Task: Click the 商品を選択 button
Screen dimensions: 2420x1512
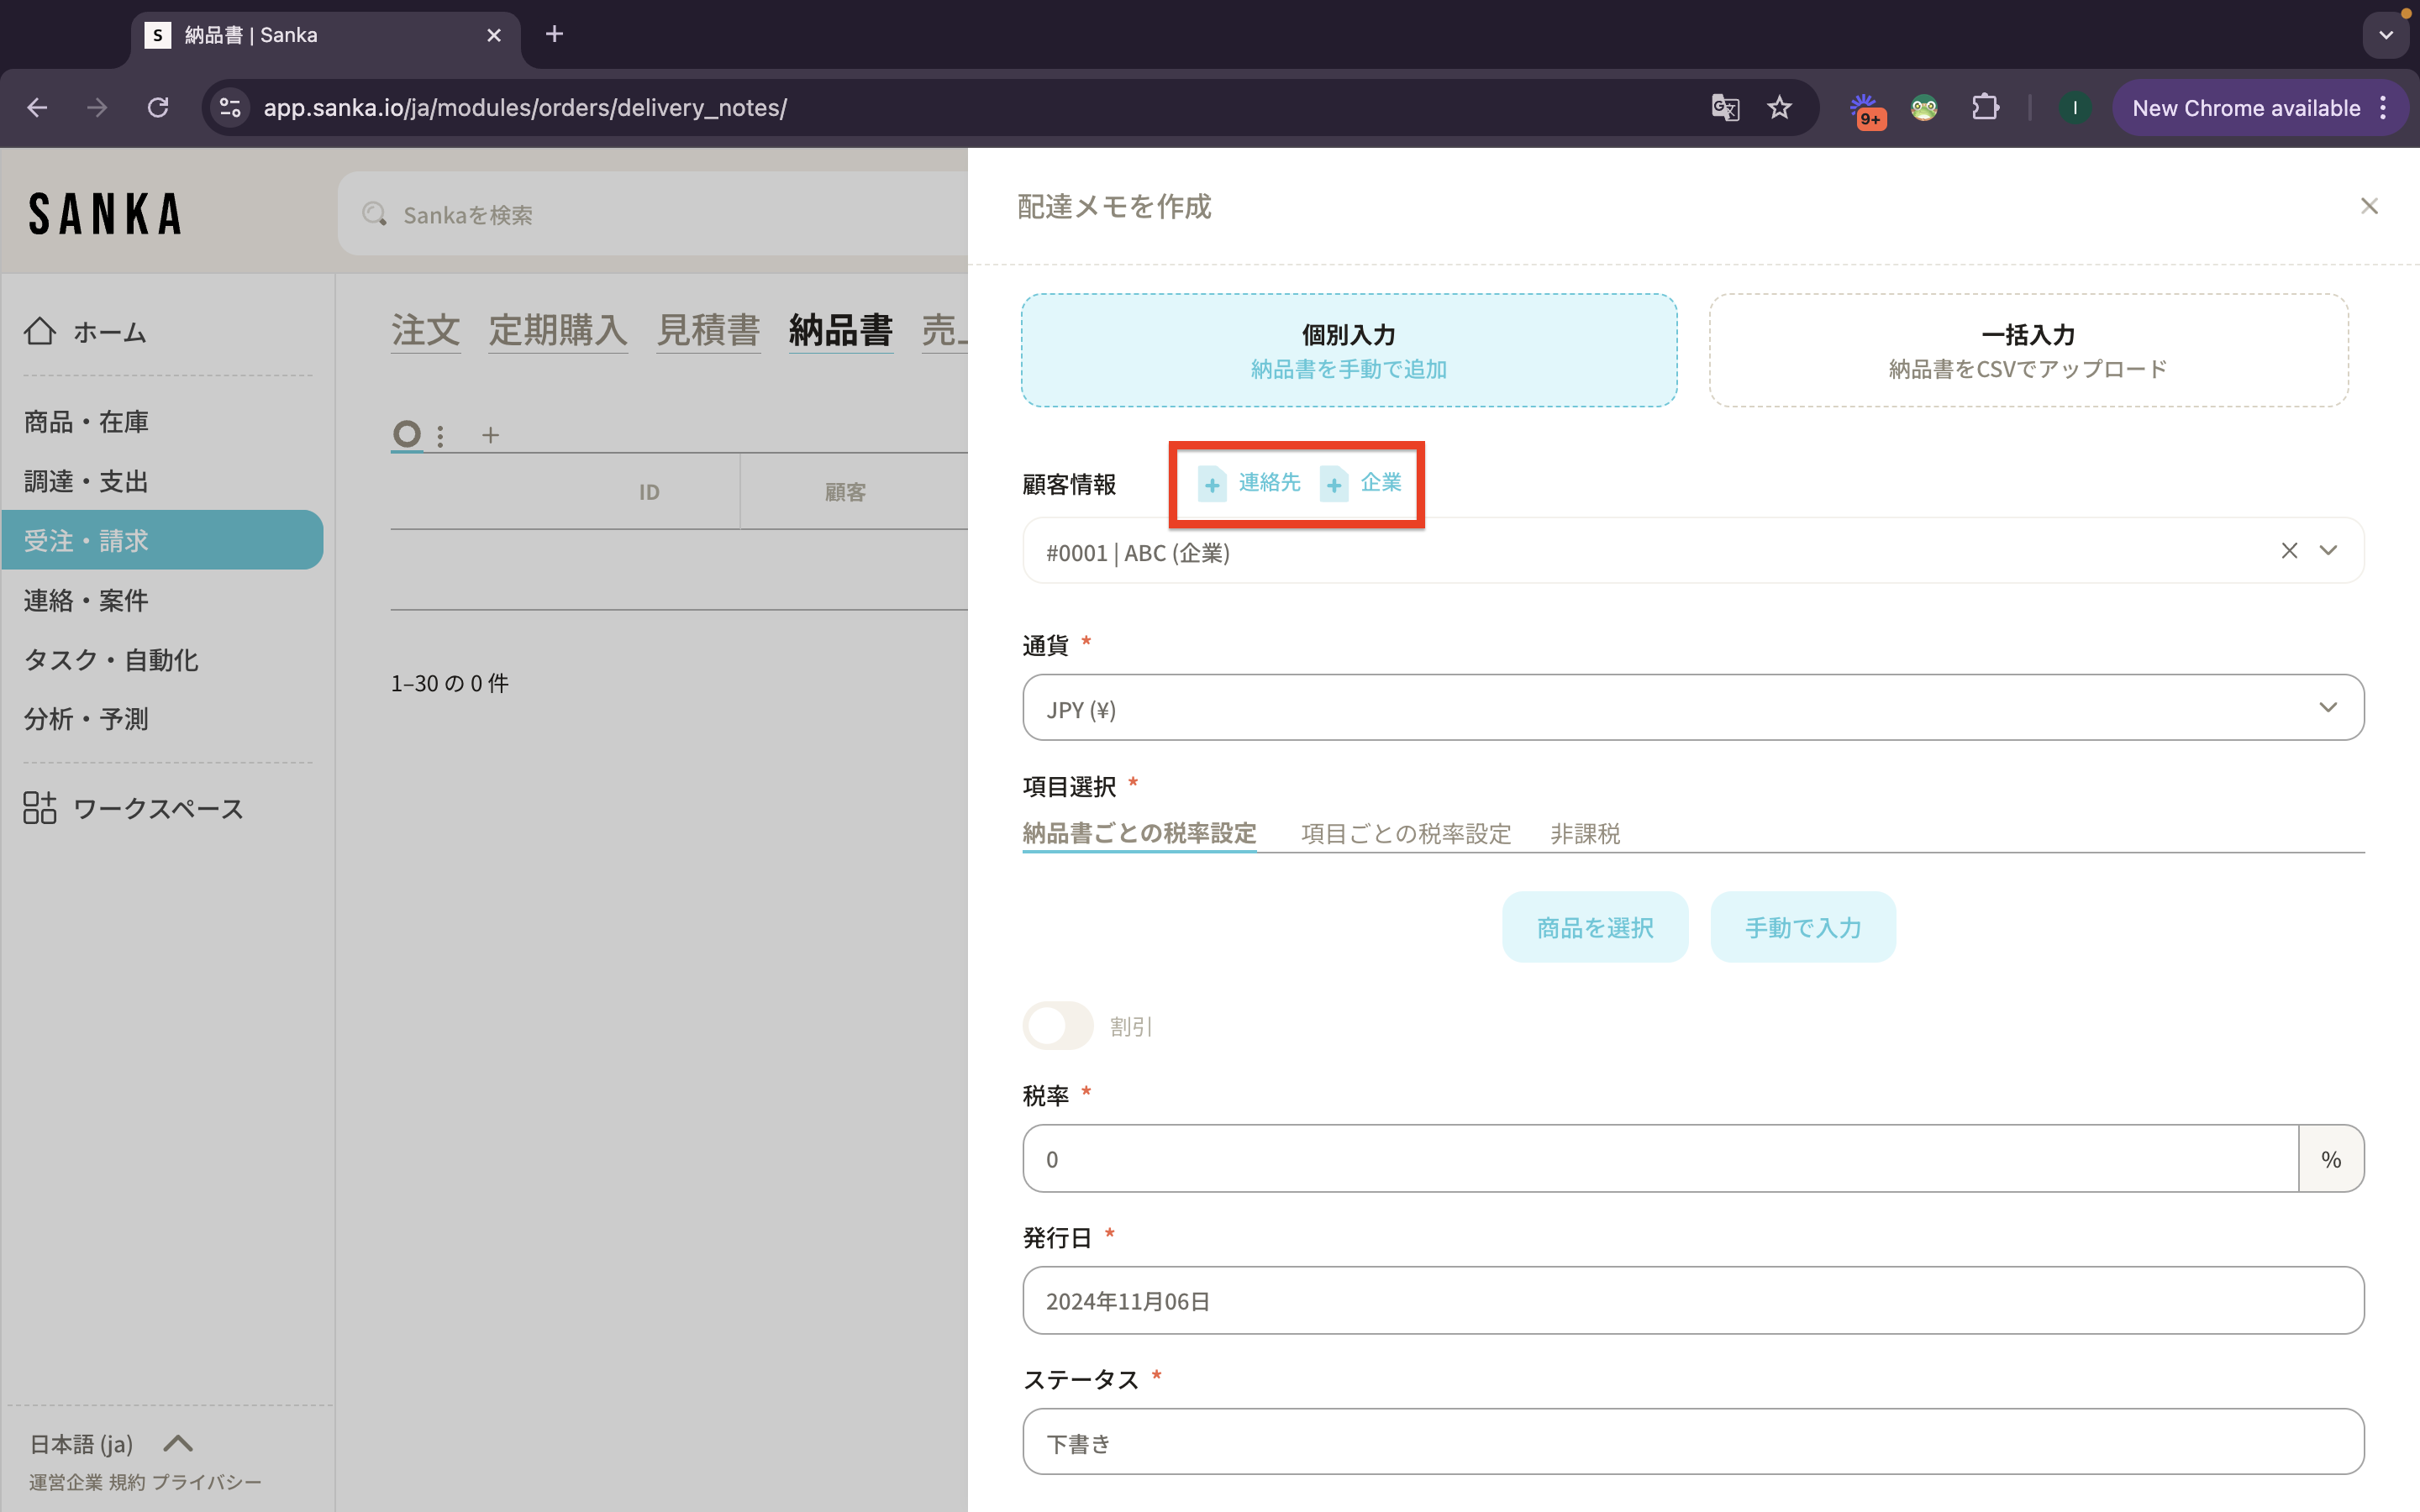Action: click(x=1594, y=927)
